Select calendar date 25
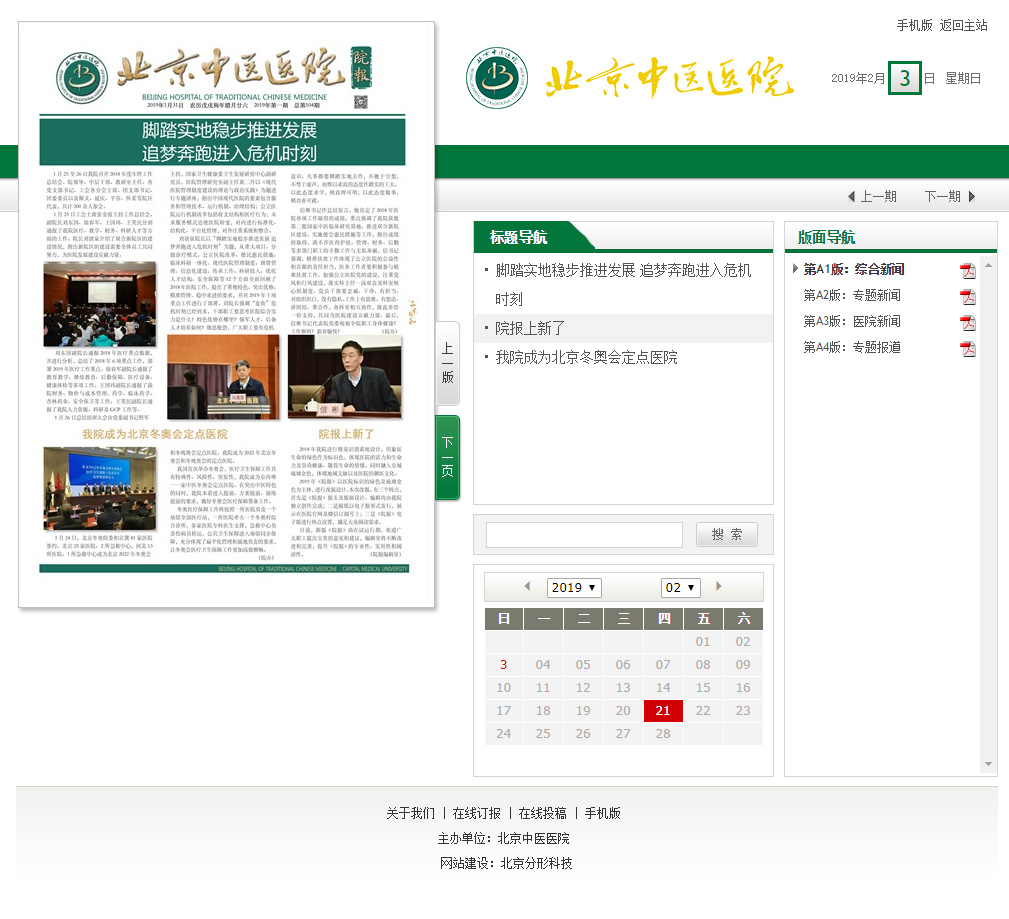 click(543, 734)
